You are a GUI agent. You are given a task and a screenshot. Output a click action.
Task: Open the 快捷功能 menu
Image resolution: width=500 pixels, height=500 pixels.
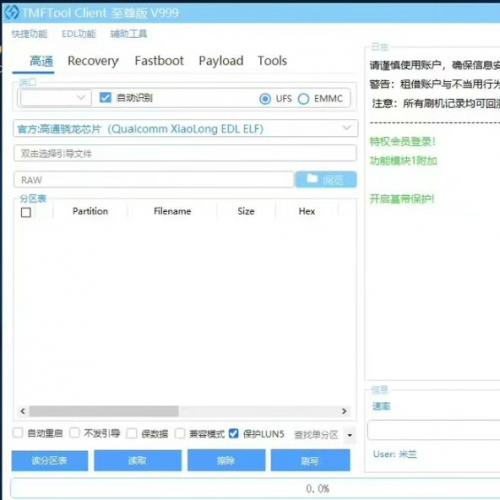[x=29, y=34]
